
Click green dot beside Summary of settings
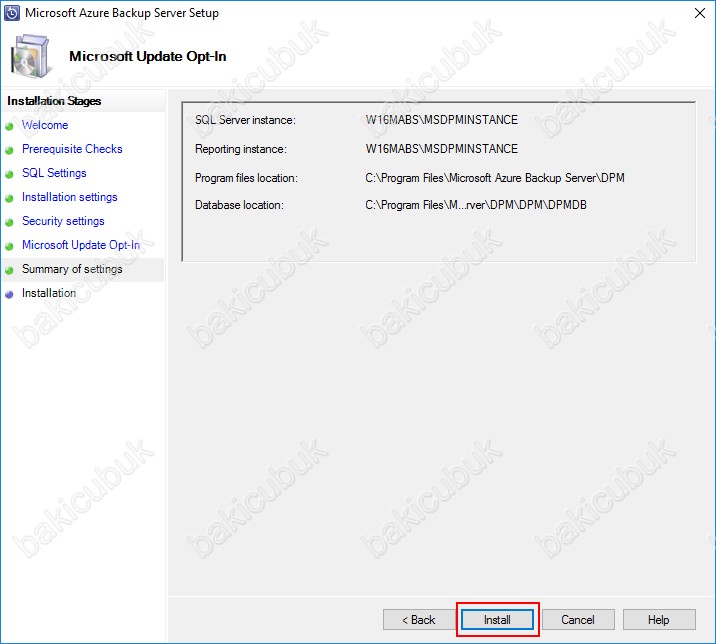(x=9, y=270)
